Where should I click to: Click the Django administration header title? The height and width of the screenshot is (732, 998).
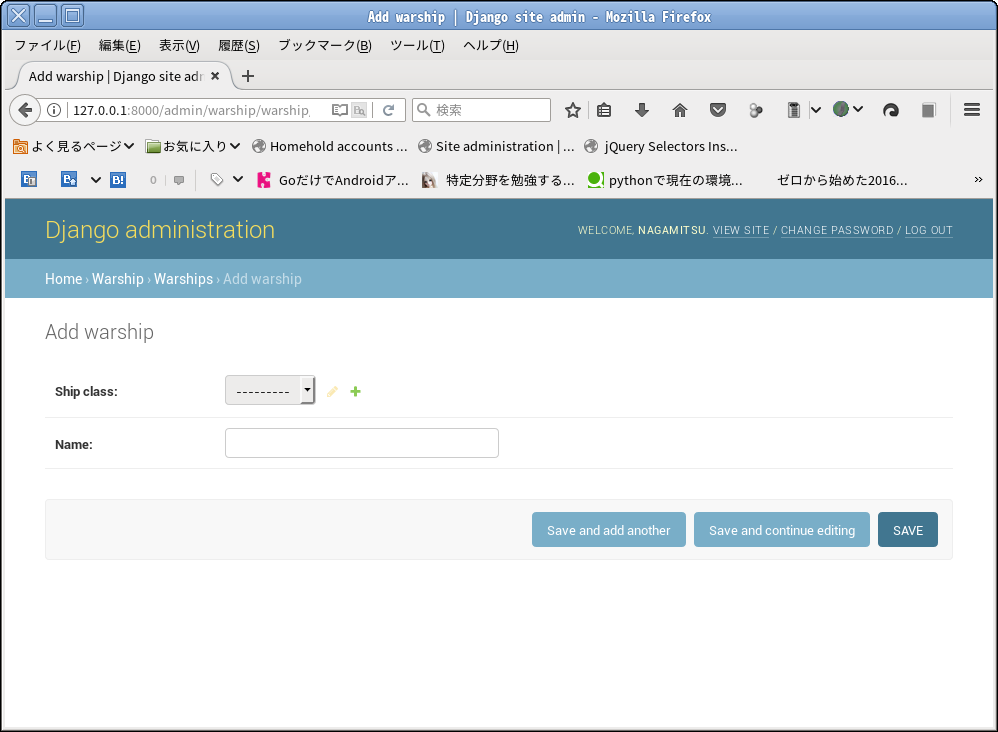(x=160, y=230)
